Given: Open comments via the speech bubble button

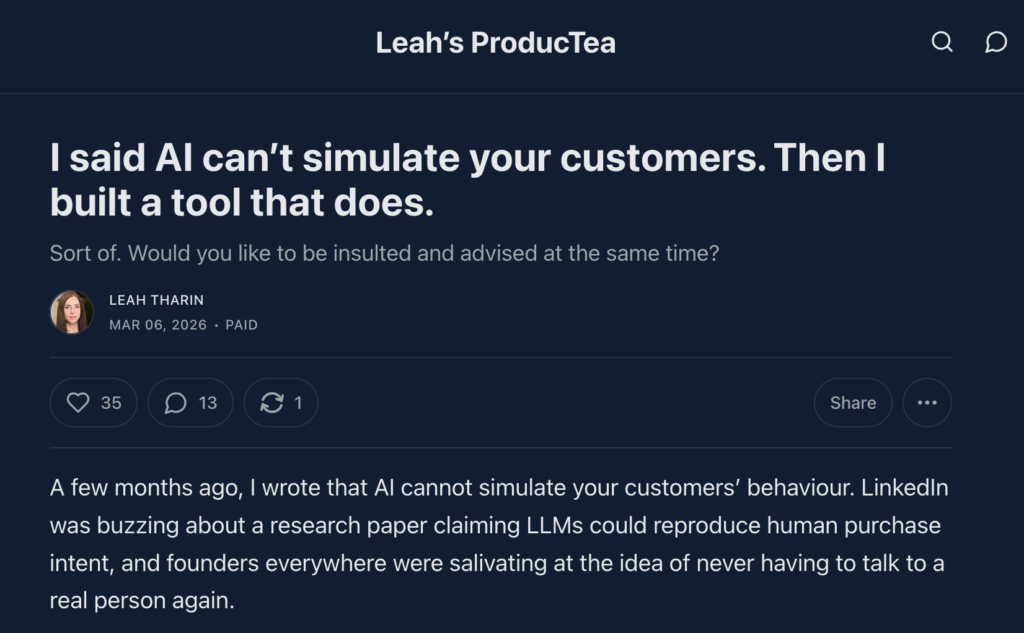Looking at the screenshot, I should coord(176,402).
